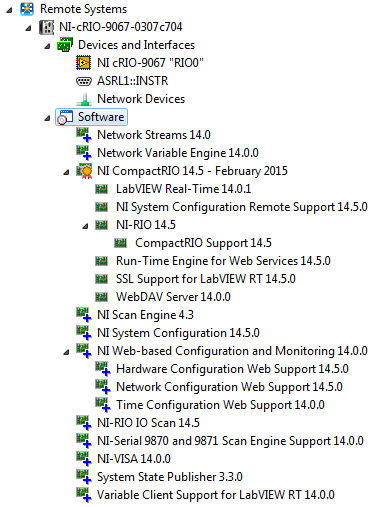The image size is (384, 507).
Task: Select the Remote Systems label
Action: (83, 9)
